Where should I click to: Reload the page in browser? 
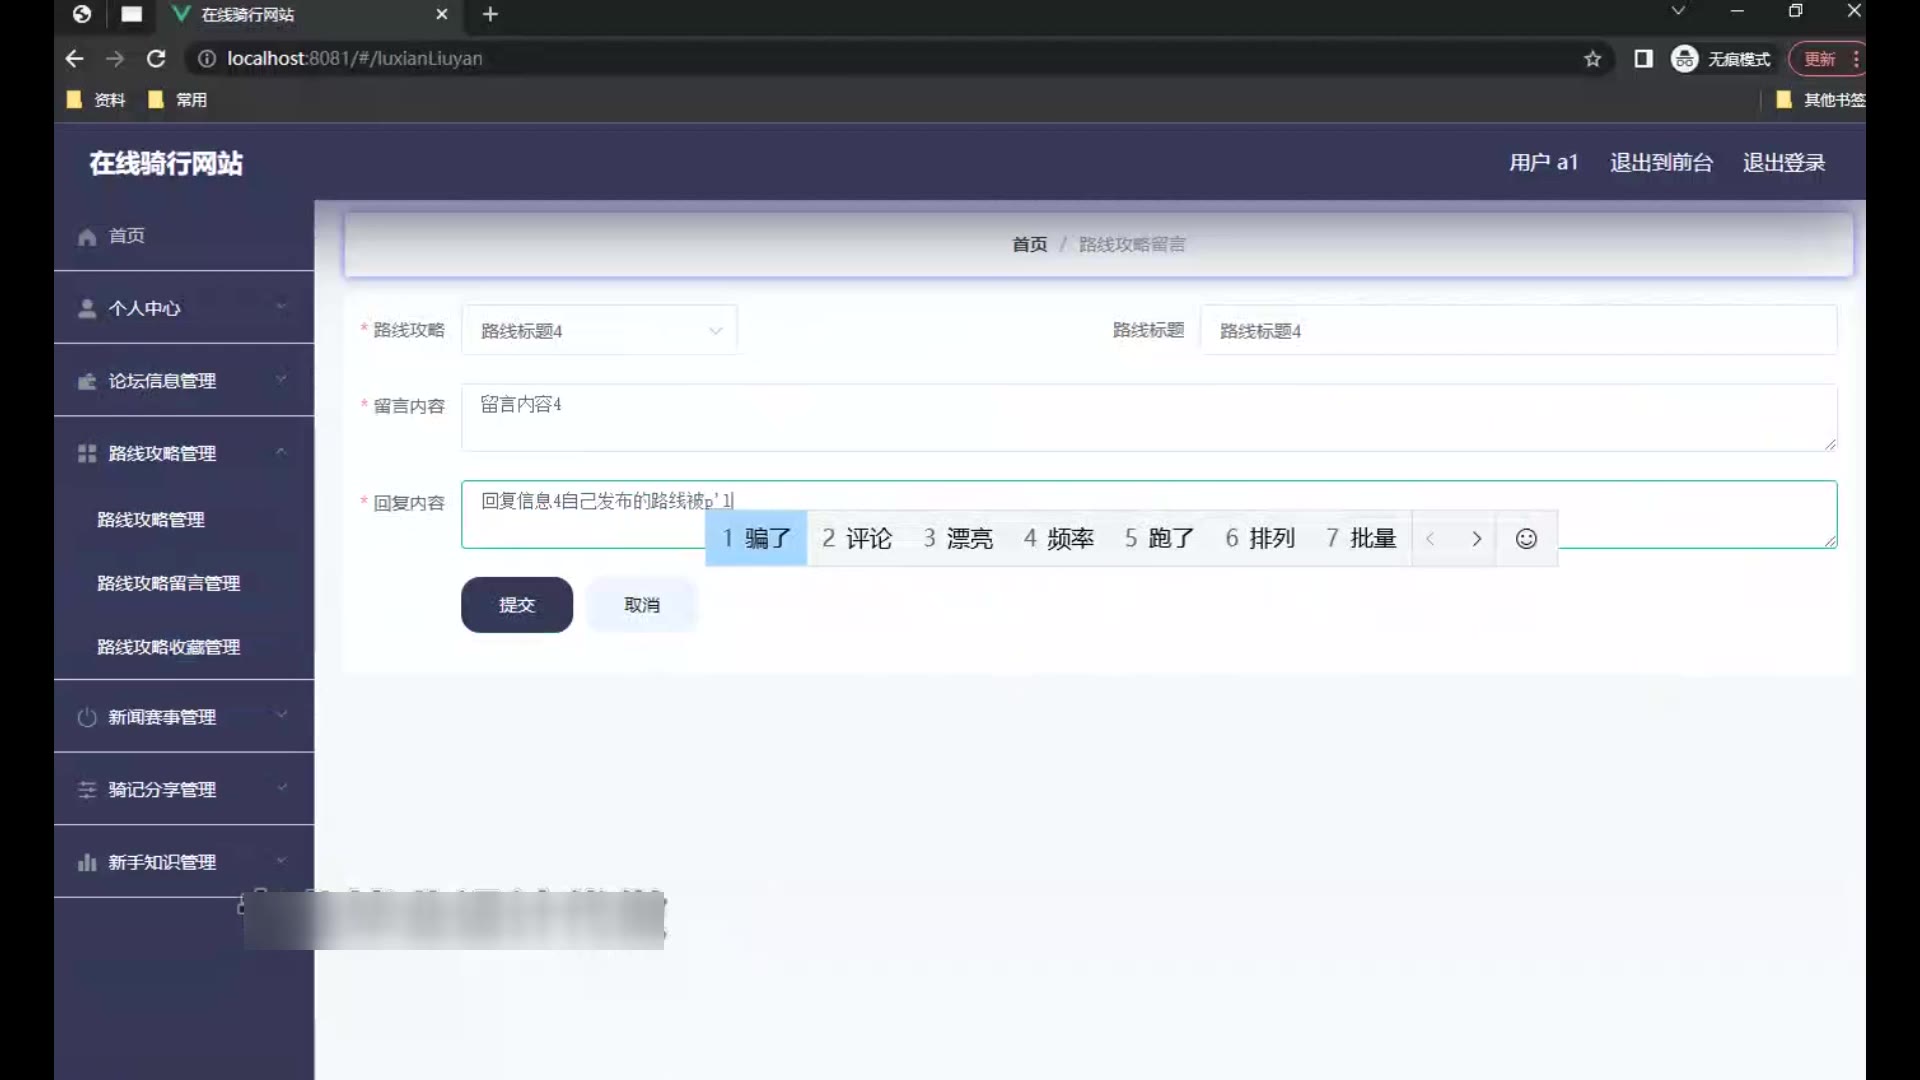point(156,59)
